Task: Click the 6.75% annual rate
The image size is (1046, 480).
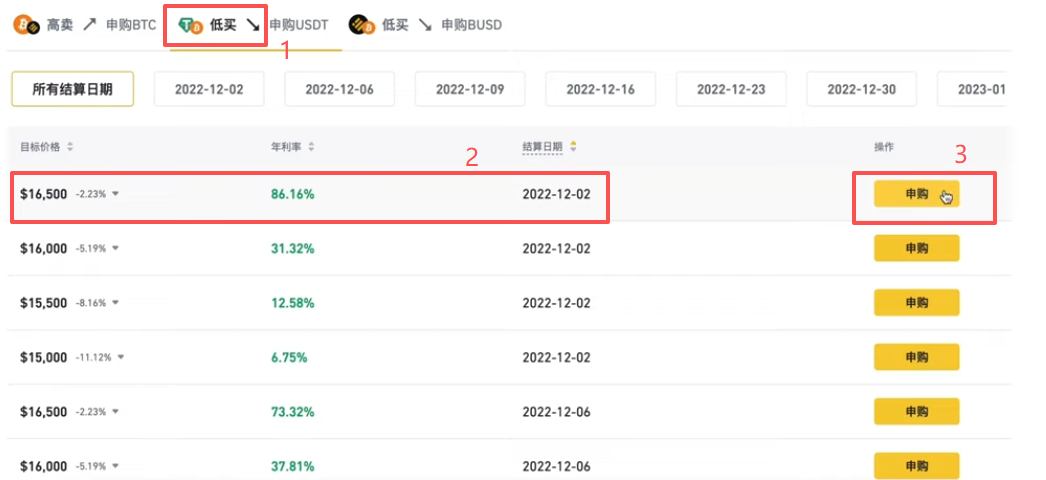Action: click(x=289, y=357)
